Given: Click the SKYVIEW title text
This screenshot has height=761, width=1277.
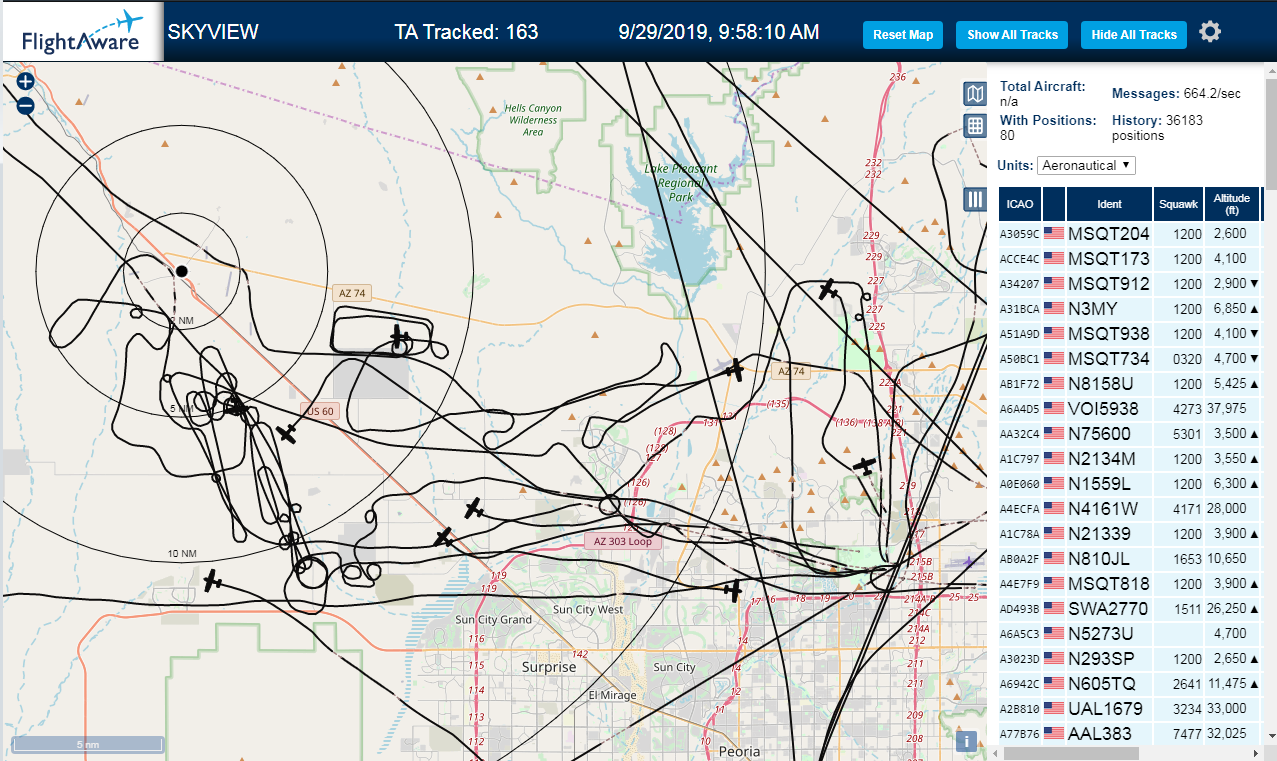Looking at the screenshot, I should coord(212,32).
